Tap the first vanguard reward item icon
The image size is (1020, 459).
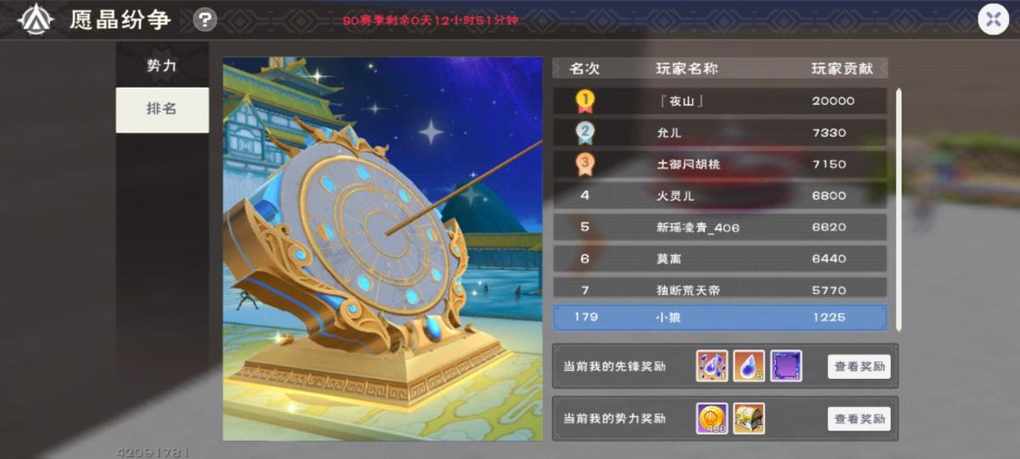coord(712,366)
